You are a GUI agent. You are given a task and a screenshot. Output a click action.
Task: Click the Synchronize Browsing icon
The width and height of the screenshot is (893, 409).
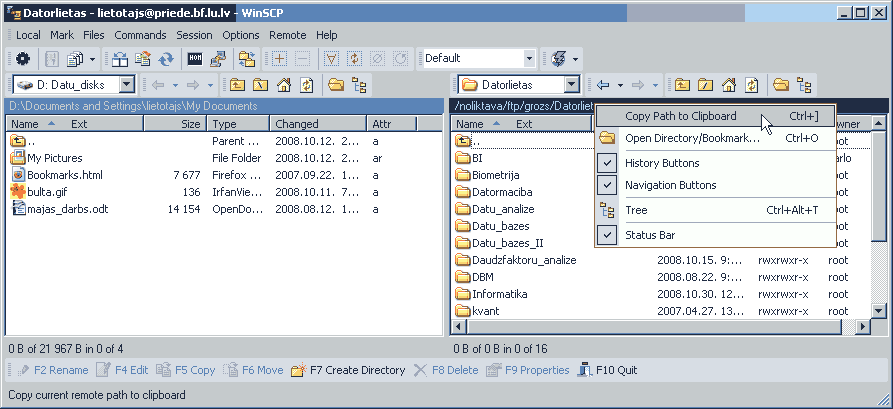(x=248, y=58)
